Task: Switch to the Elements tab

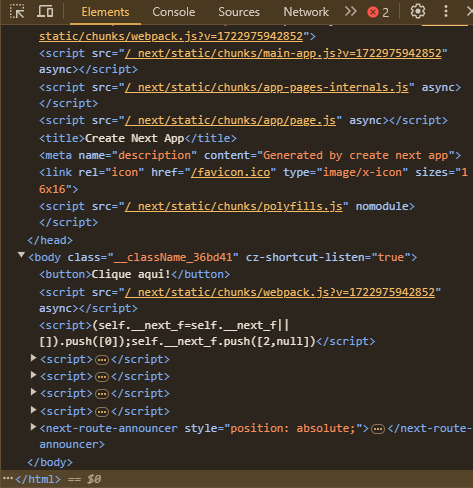Action: tap(105, 12)
